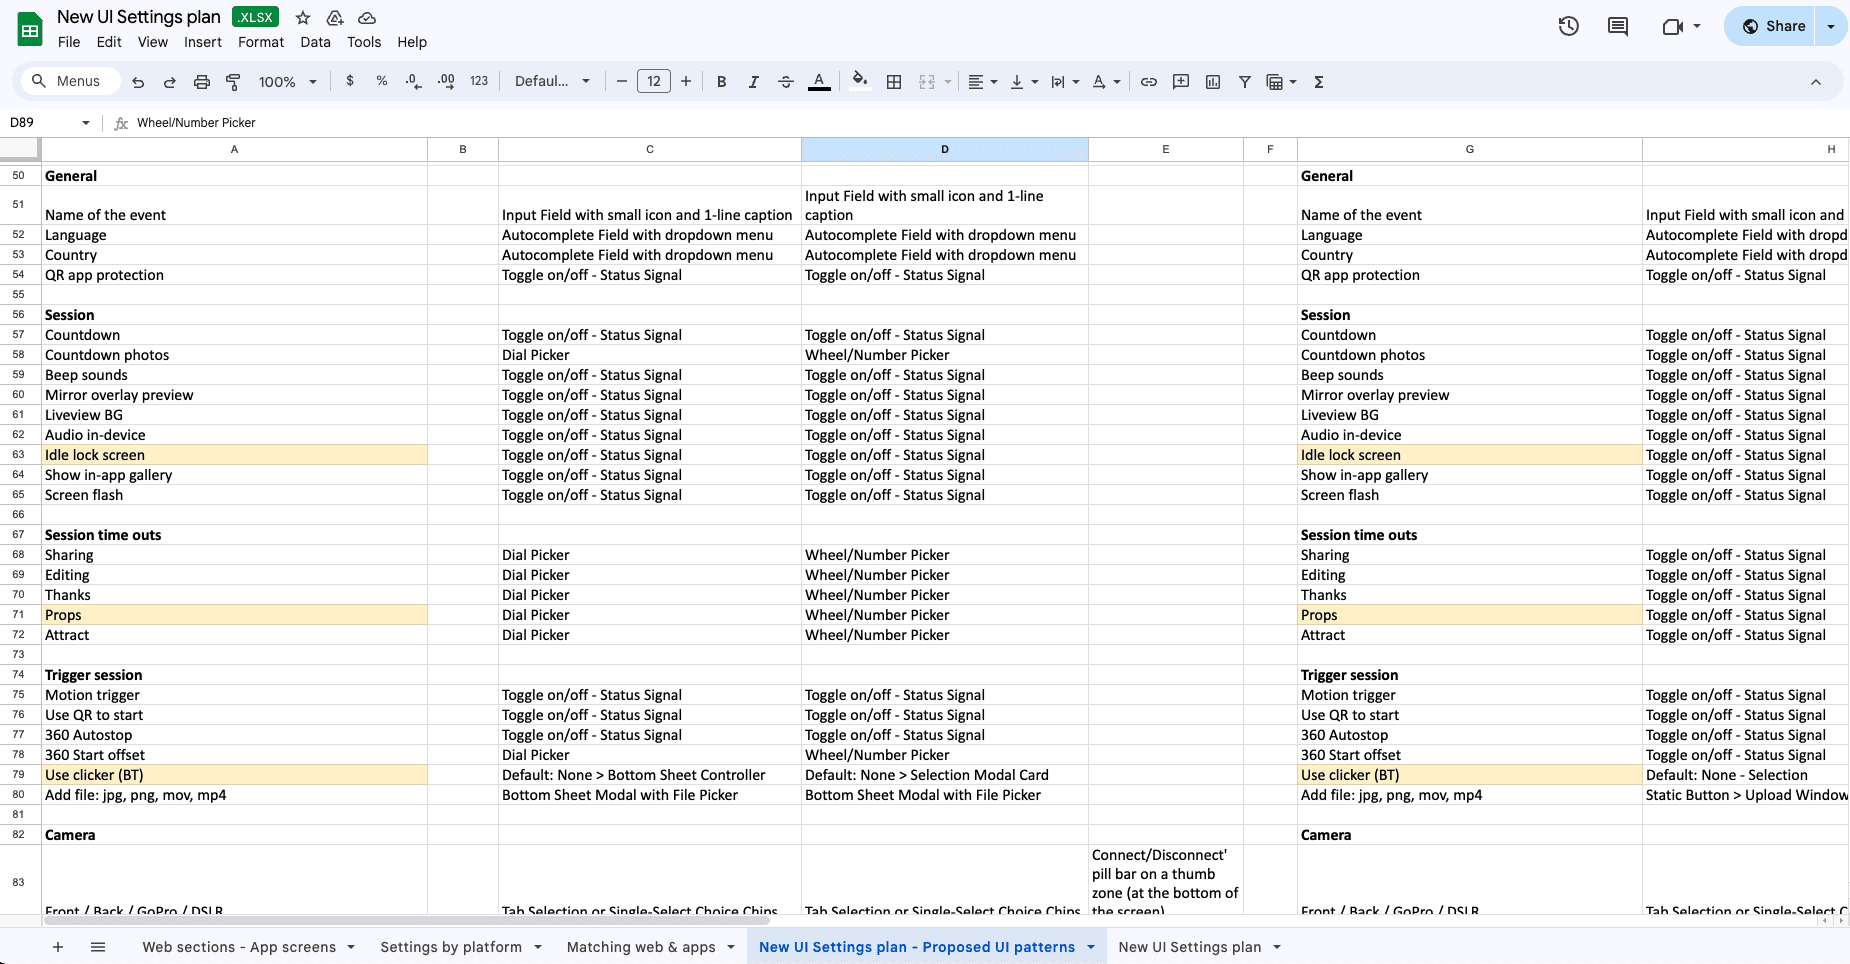Click the Insert link icon
This screenshot has height=964, width=1850.
tap(1149, 82)
